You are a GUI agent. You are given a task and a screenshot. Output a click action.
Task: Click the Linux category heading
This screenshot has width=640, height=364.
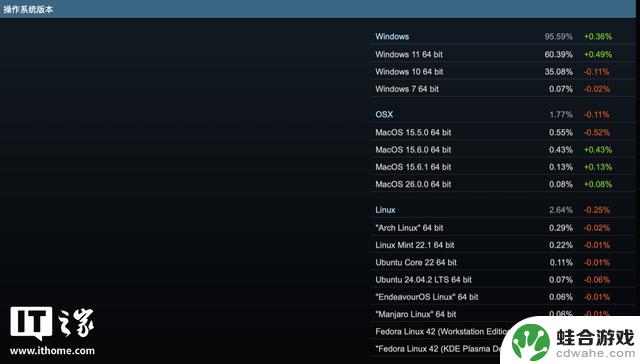pos(385,210)
